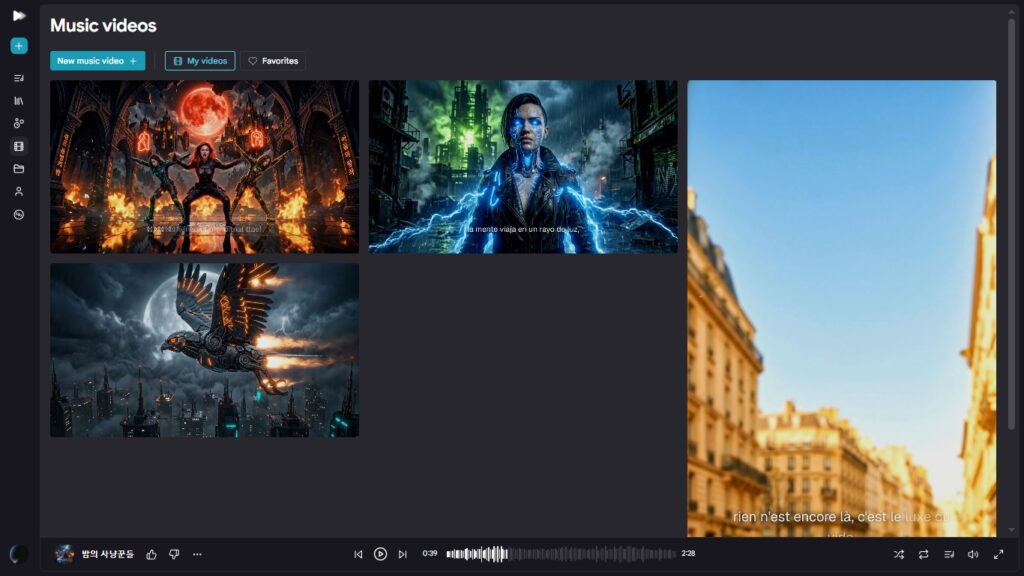The image size is (1024, 576).
Task: Click the teal plus create icon in sidebar
Action: [19, 46]
